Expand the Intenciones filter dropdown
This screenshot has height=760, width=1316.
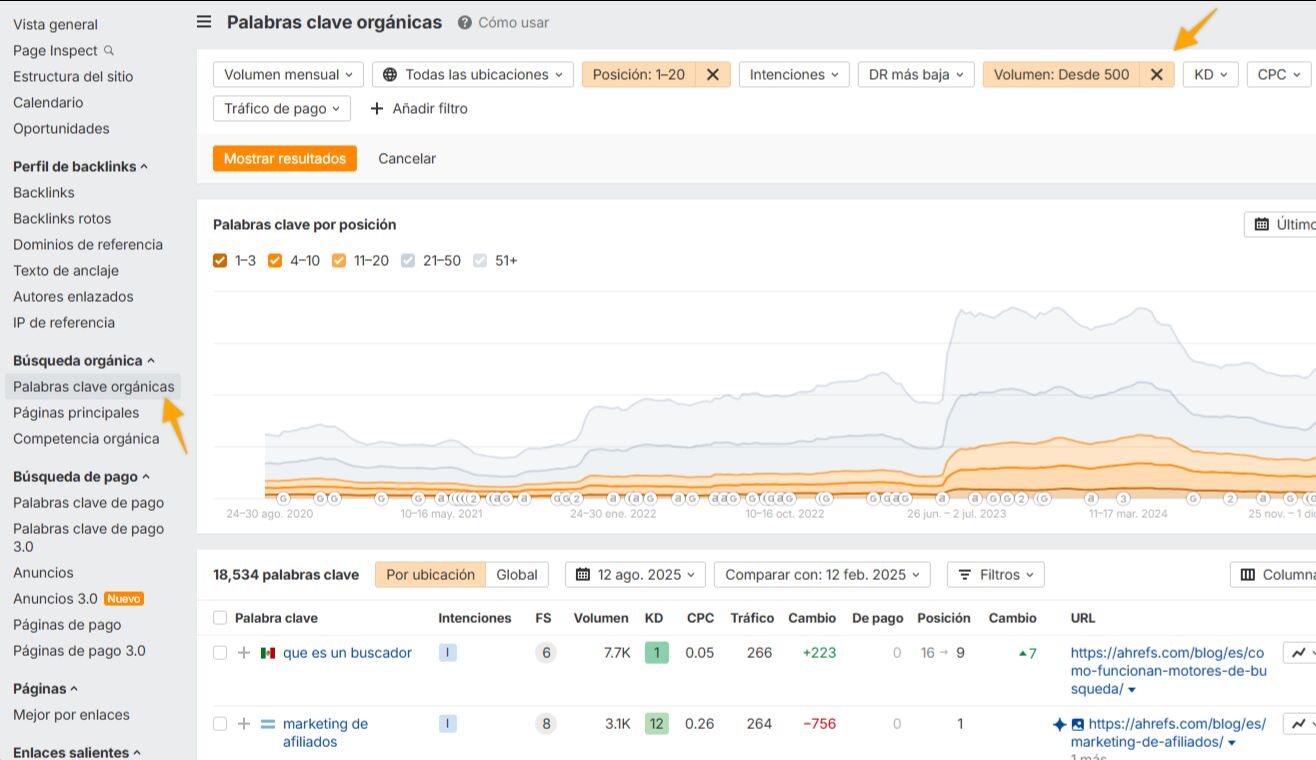pos(794,75)
